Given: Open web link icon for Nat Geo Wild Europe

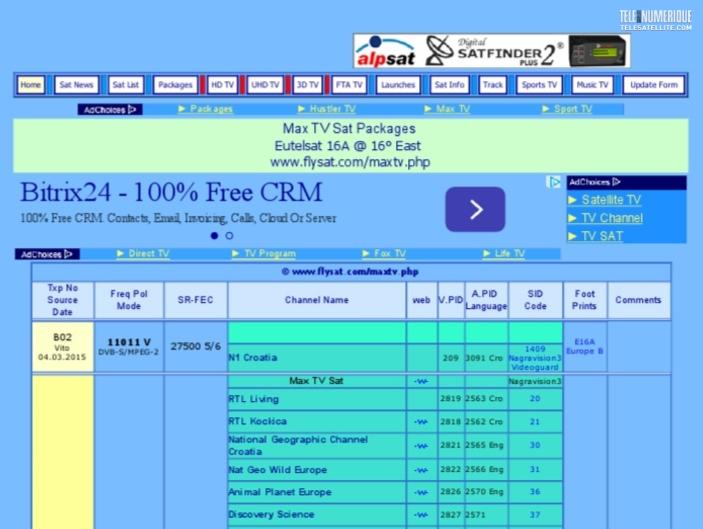Looking at the screenshot, I should (x=421, y=470).
